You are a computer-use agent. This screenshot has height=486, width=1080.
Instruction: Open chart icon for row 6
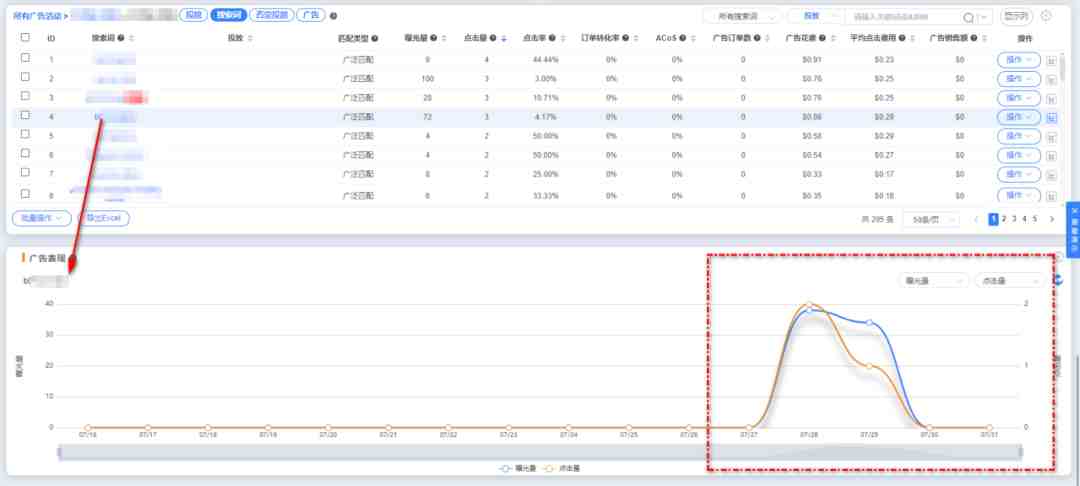point(1051,156)
